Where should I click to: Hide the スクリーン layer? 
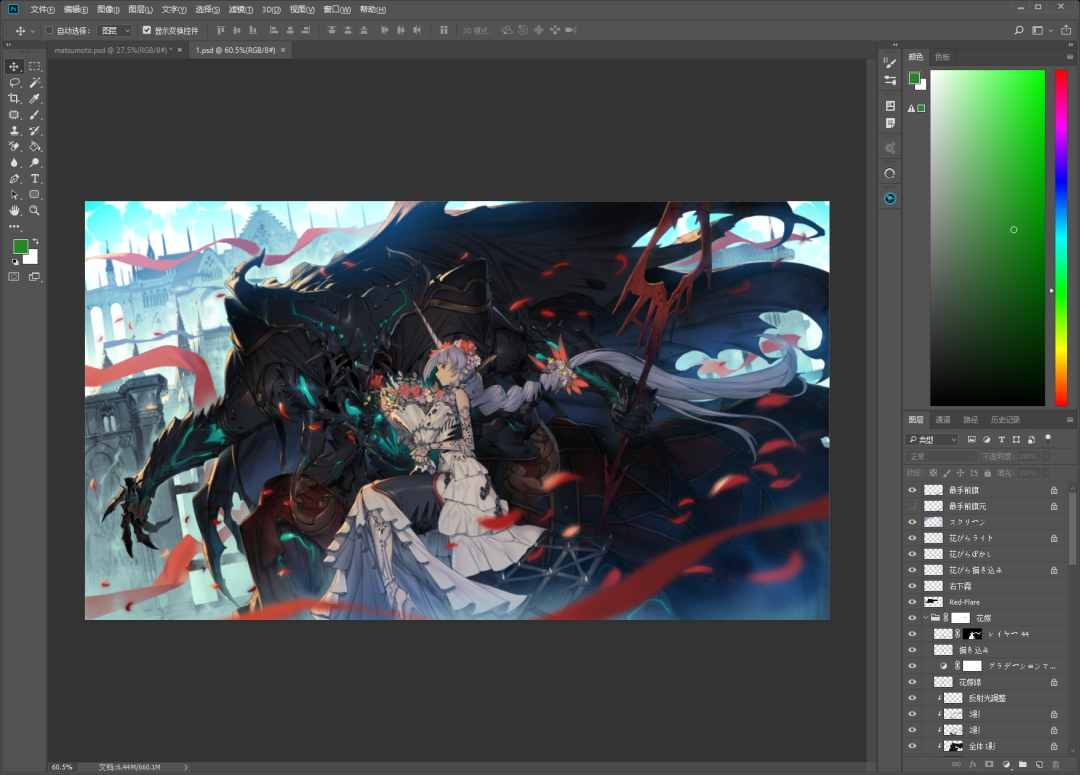click(x=912, y=521)
